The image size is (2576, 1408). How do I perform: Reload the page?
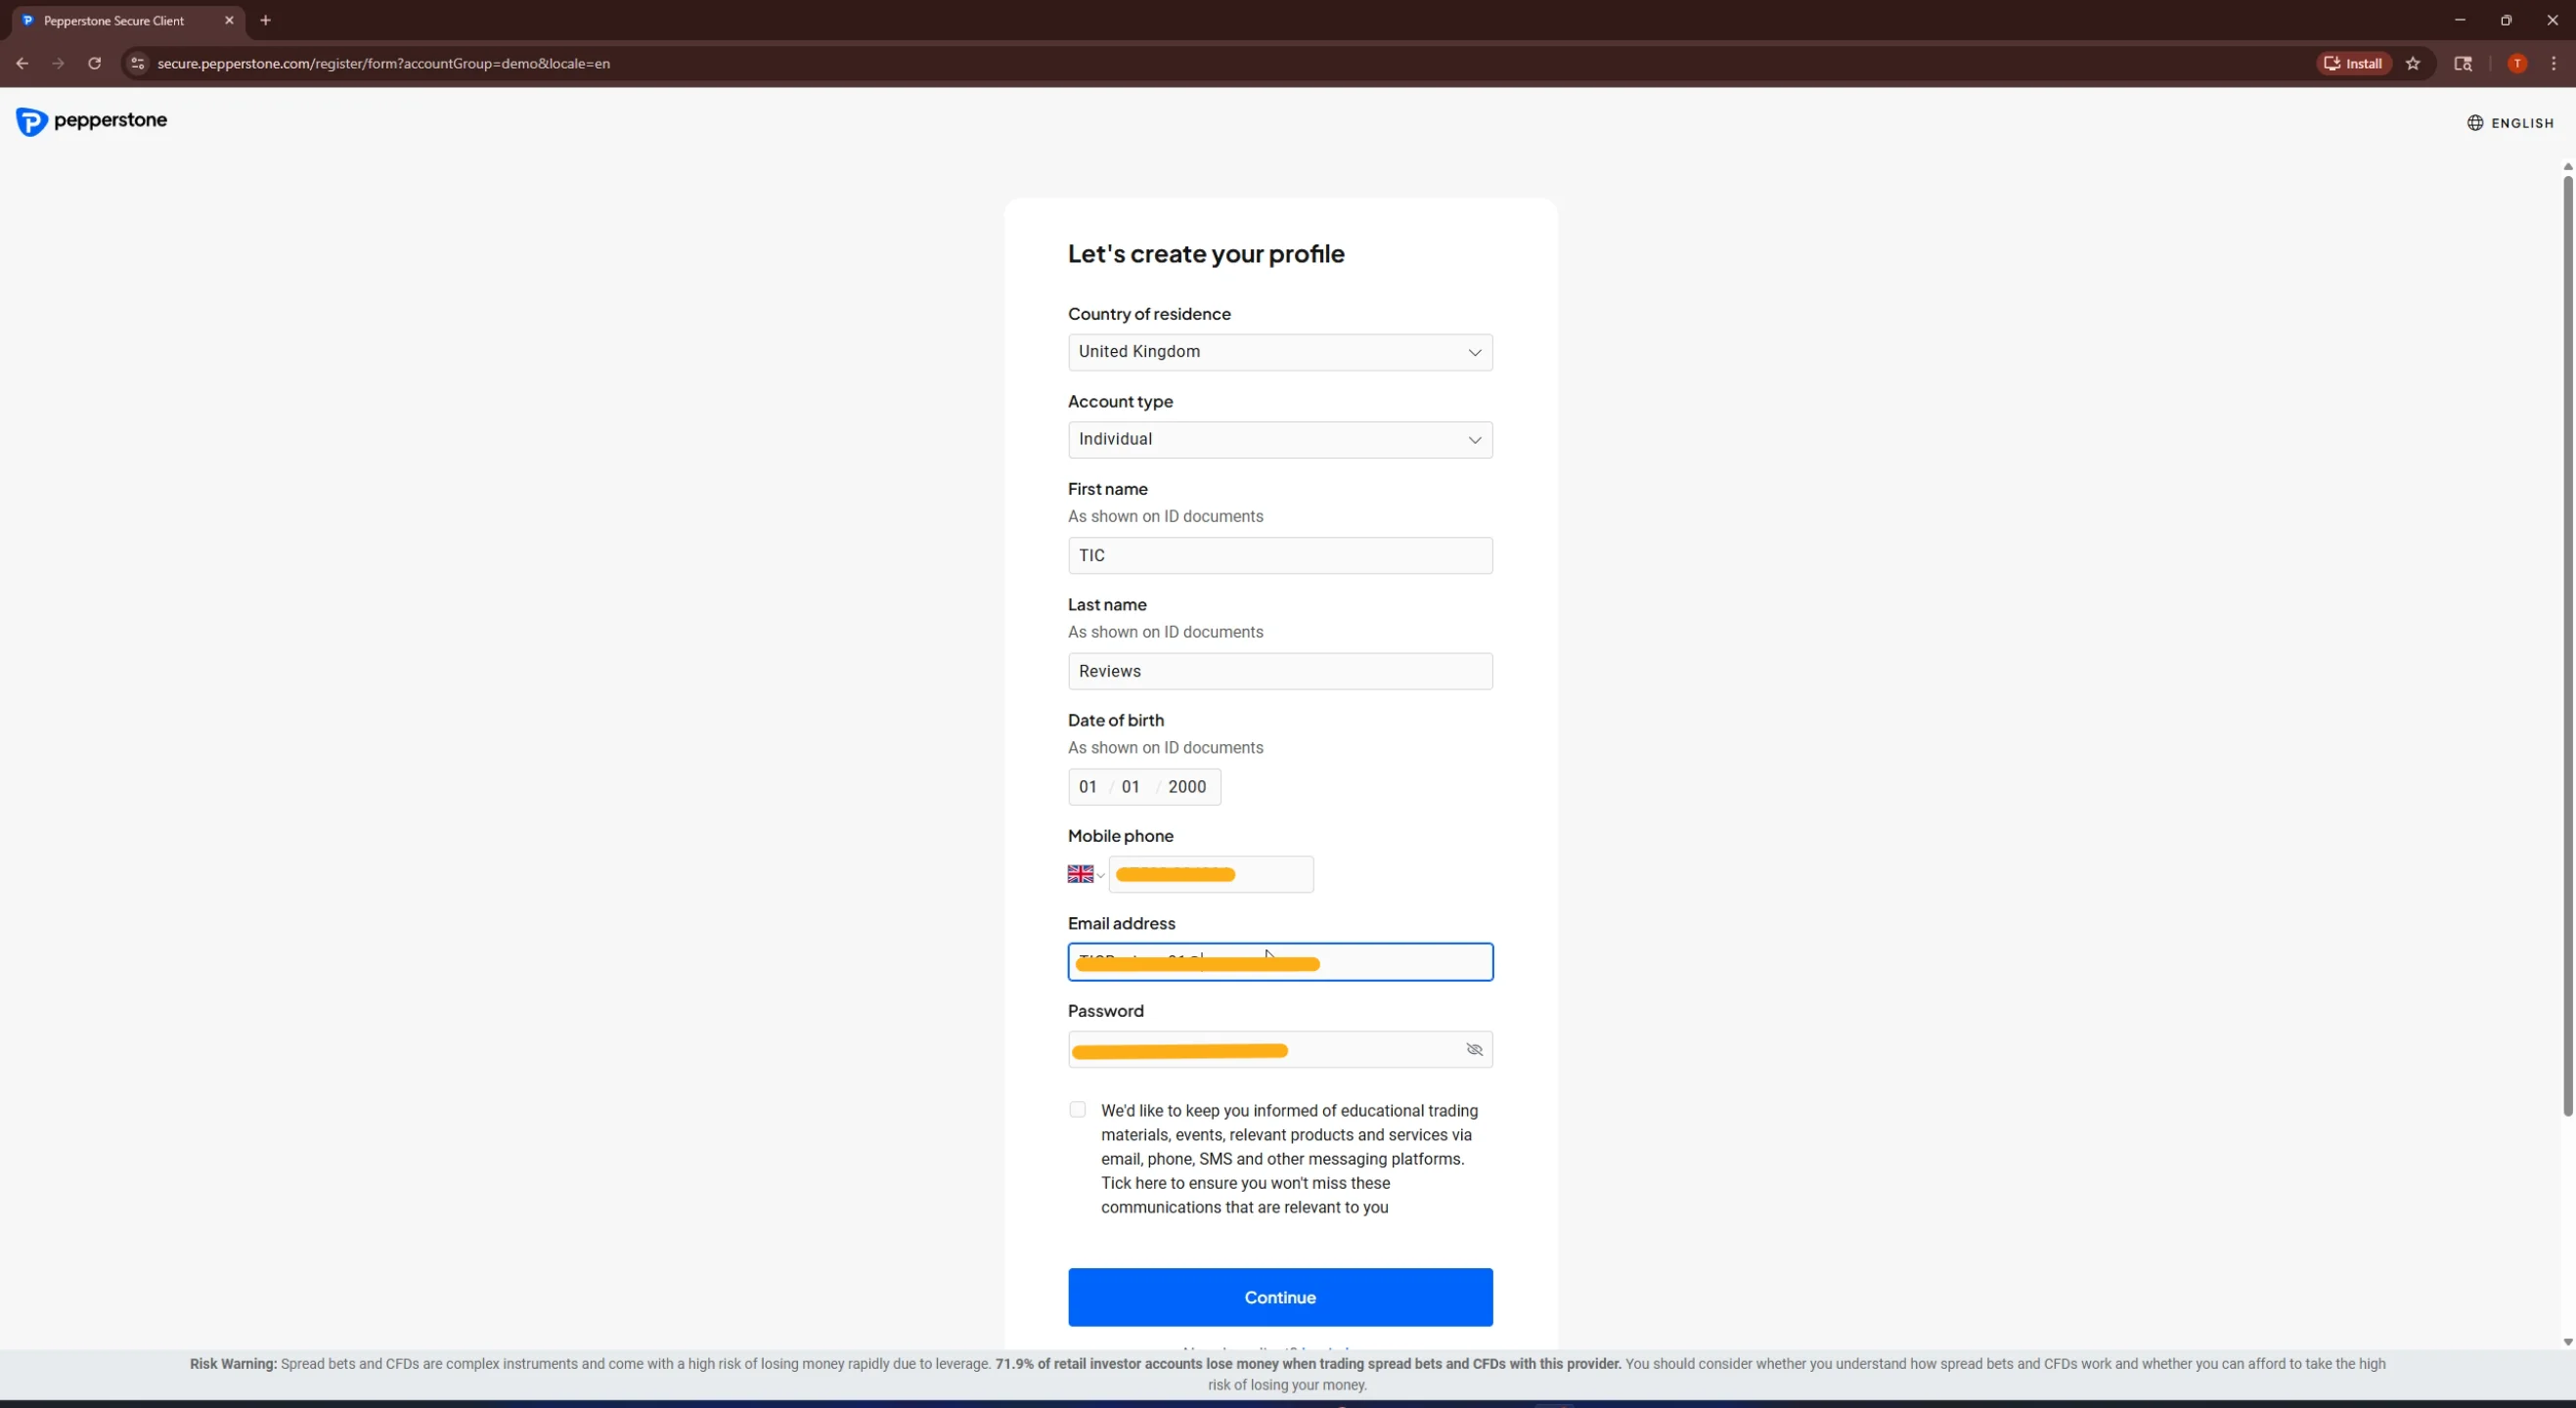94,63
